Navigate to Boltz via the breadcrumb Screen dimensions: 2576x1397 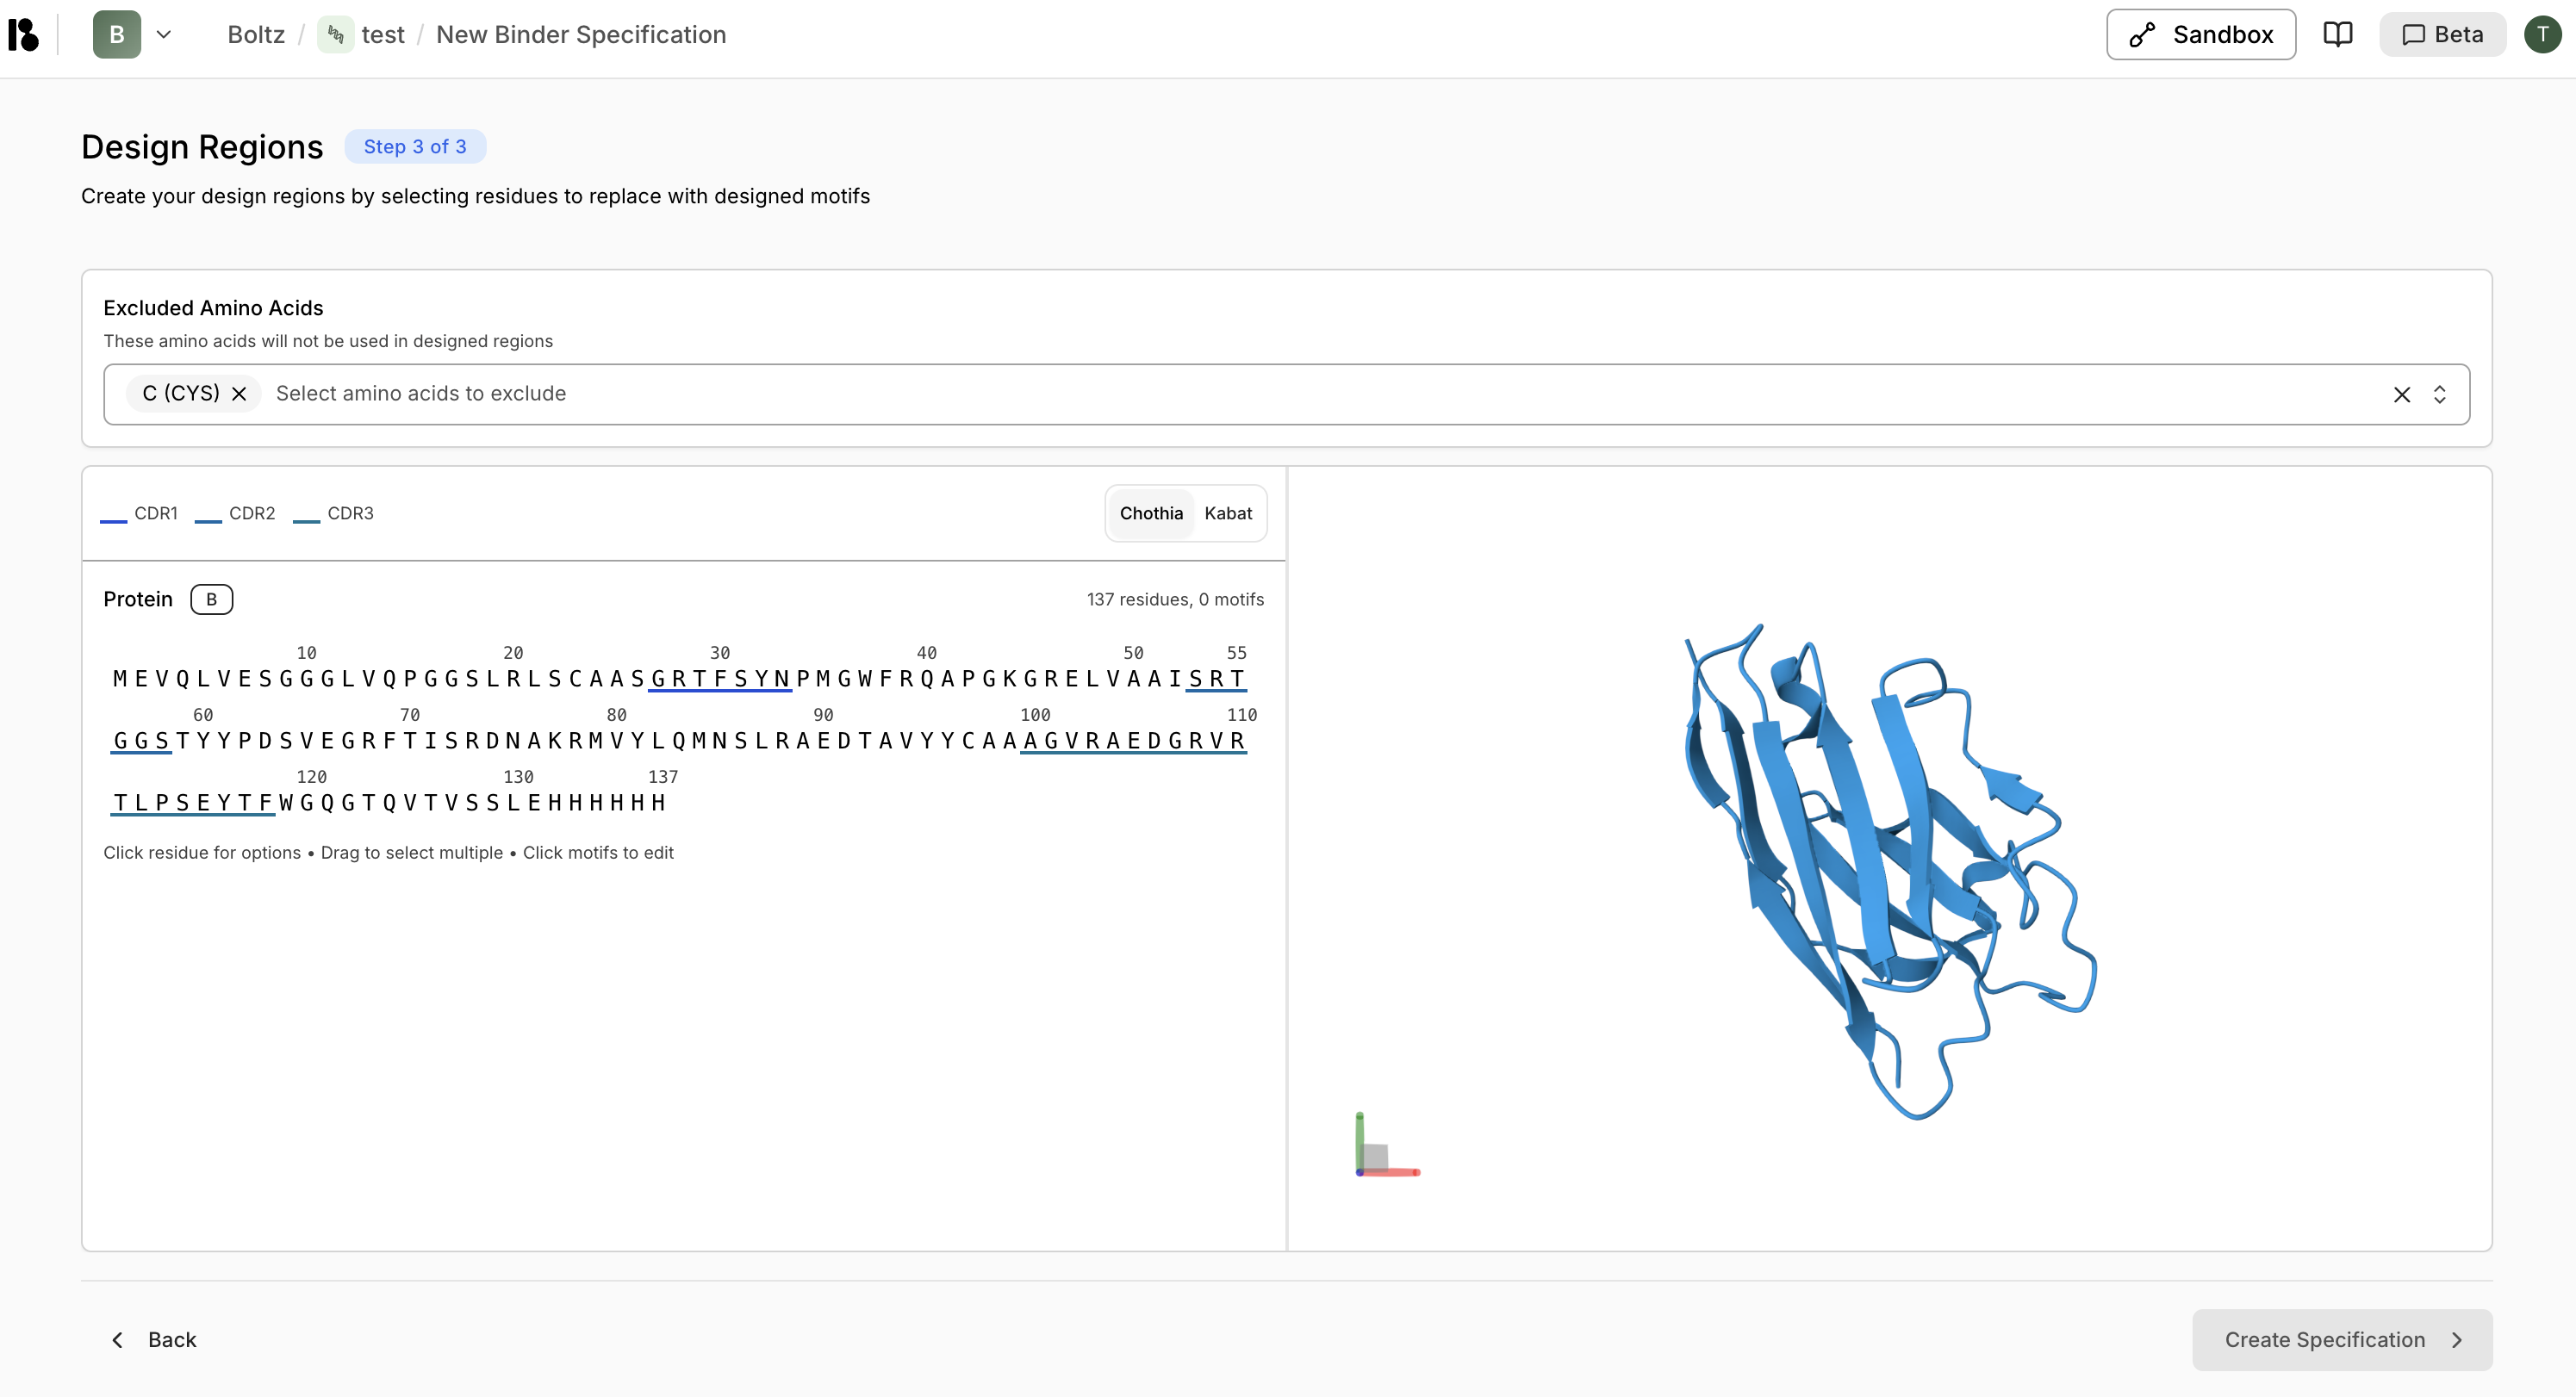click(x=255, y=33)
